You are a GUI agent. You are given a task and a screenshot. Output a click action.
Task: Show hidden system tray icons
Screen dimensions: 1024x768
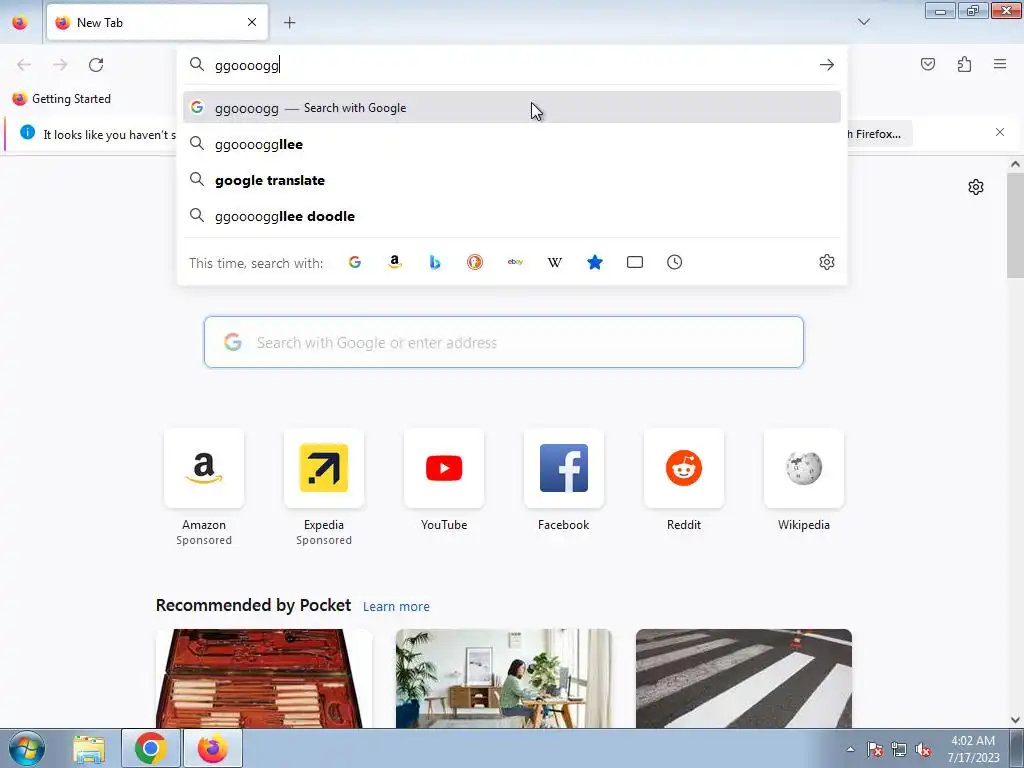[850, 749]
